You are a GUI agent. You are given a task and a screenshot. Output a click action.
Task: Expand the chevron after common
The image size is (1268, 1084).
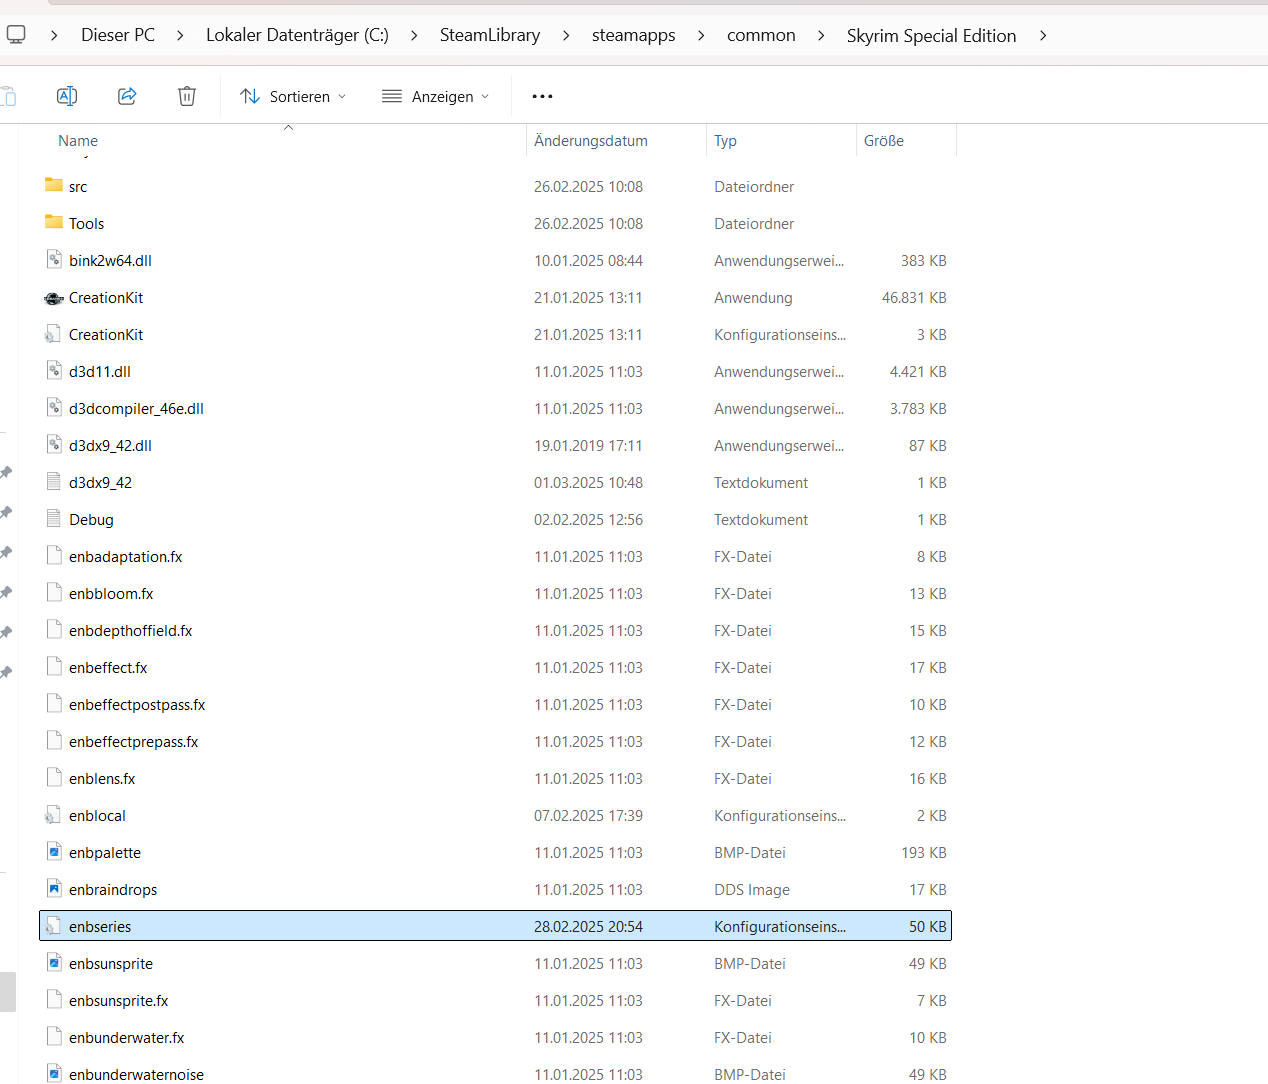pyautogui.click(x=821, y=35)
